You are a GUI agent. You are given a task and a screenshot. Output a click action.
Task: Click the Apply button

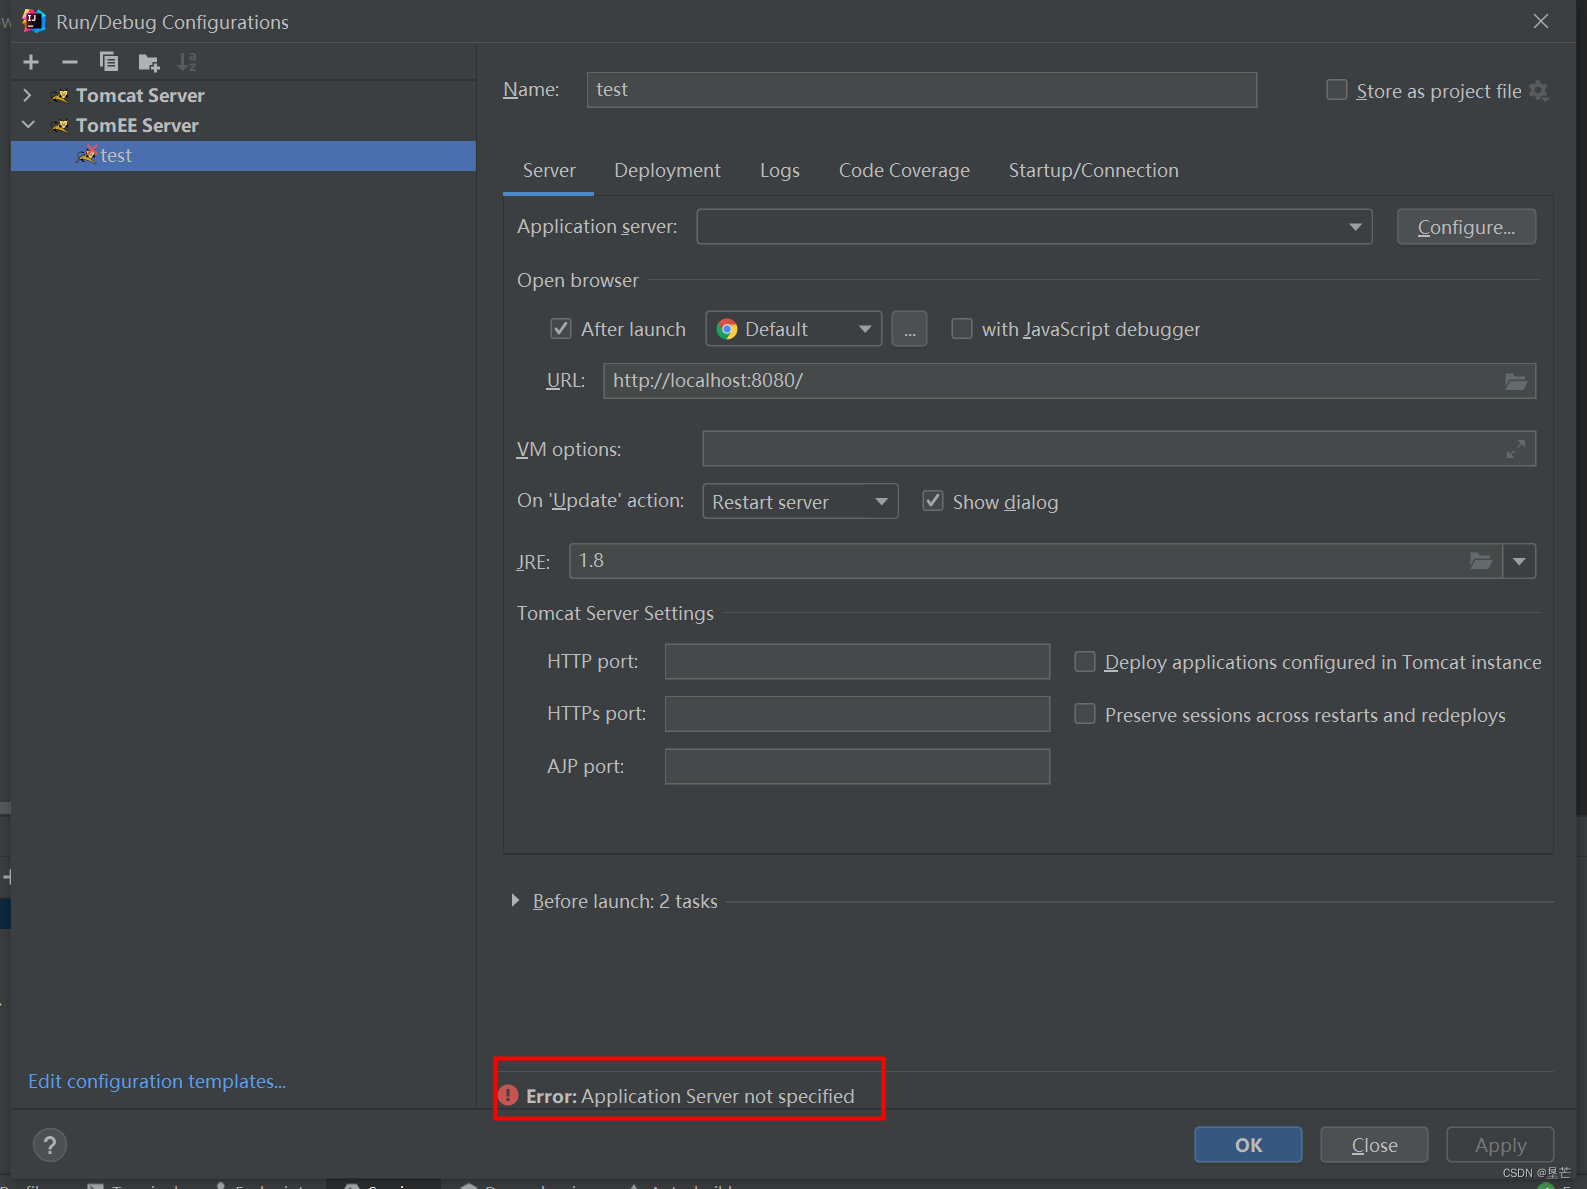[x=1500, y=1145]
